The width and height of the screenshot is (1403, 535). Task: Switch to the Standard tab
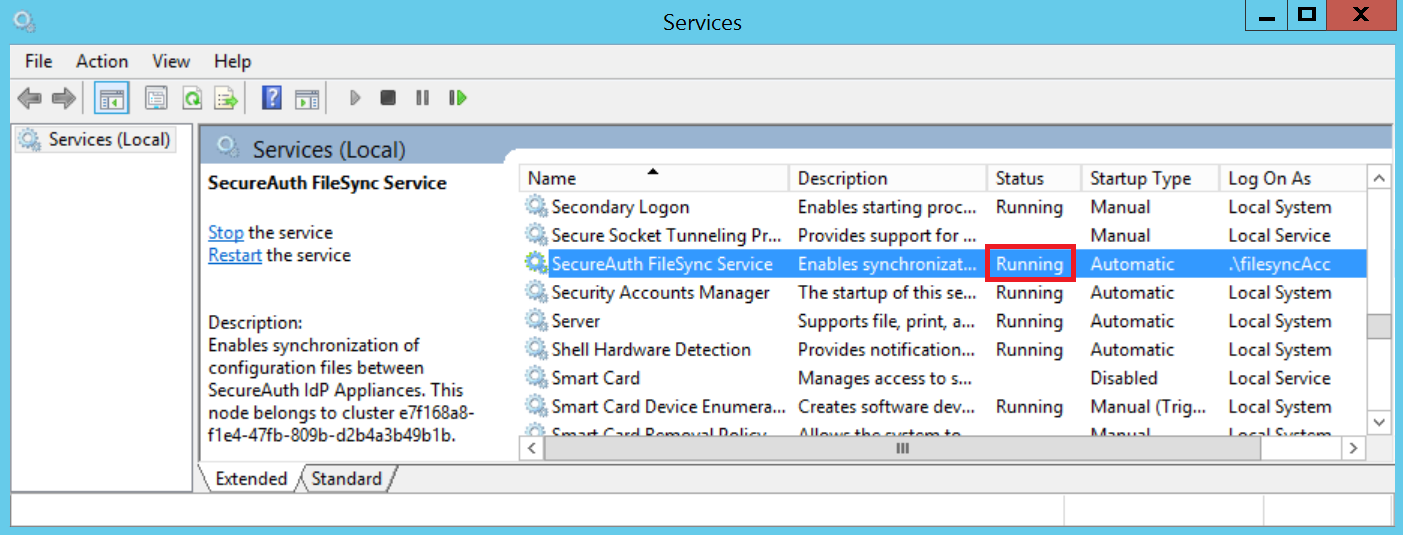pos(346,479)
